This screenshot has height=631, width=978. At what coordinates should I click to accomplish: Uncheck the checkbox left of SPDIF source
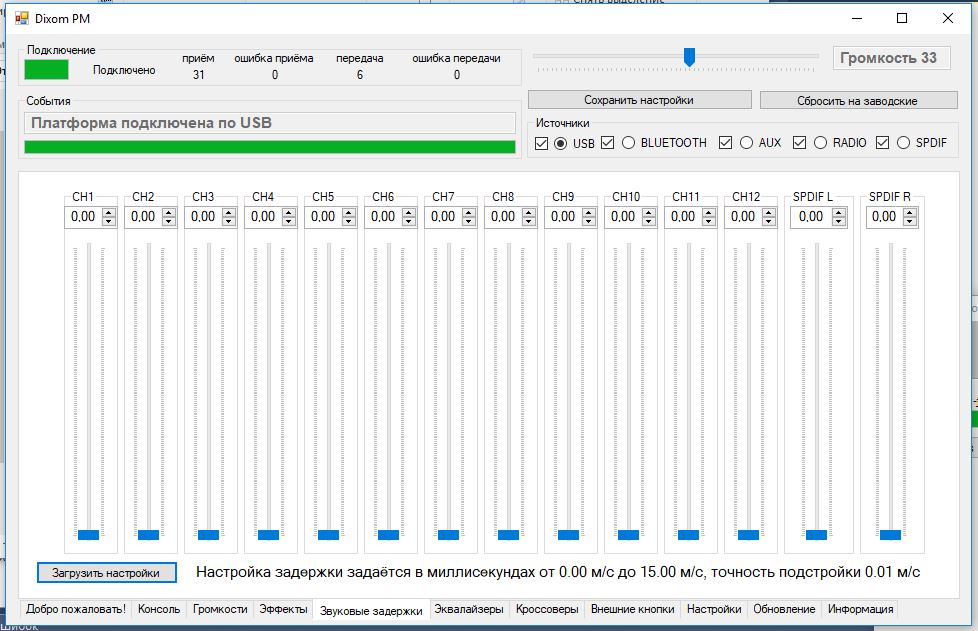click(x=883, y=143)
